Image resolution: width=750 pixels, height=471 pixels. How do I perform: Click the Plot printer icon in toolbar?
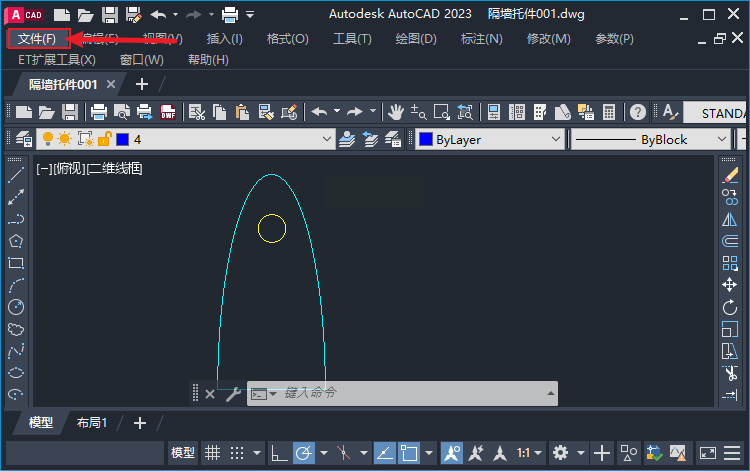pos(99,111)
